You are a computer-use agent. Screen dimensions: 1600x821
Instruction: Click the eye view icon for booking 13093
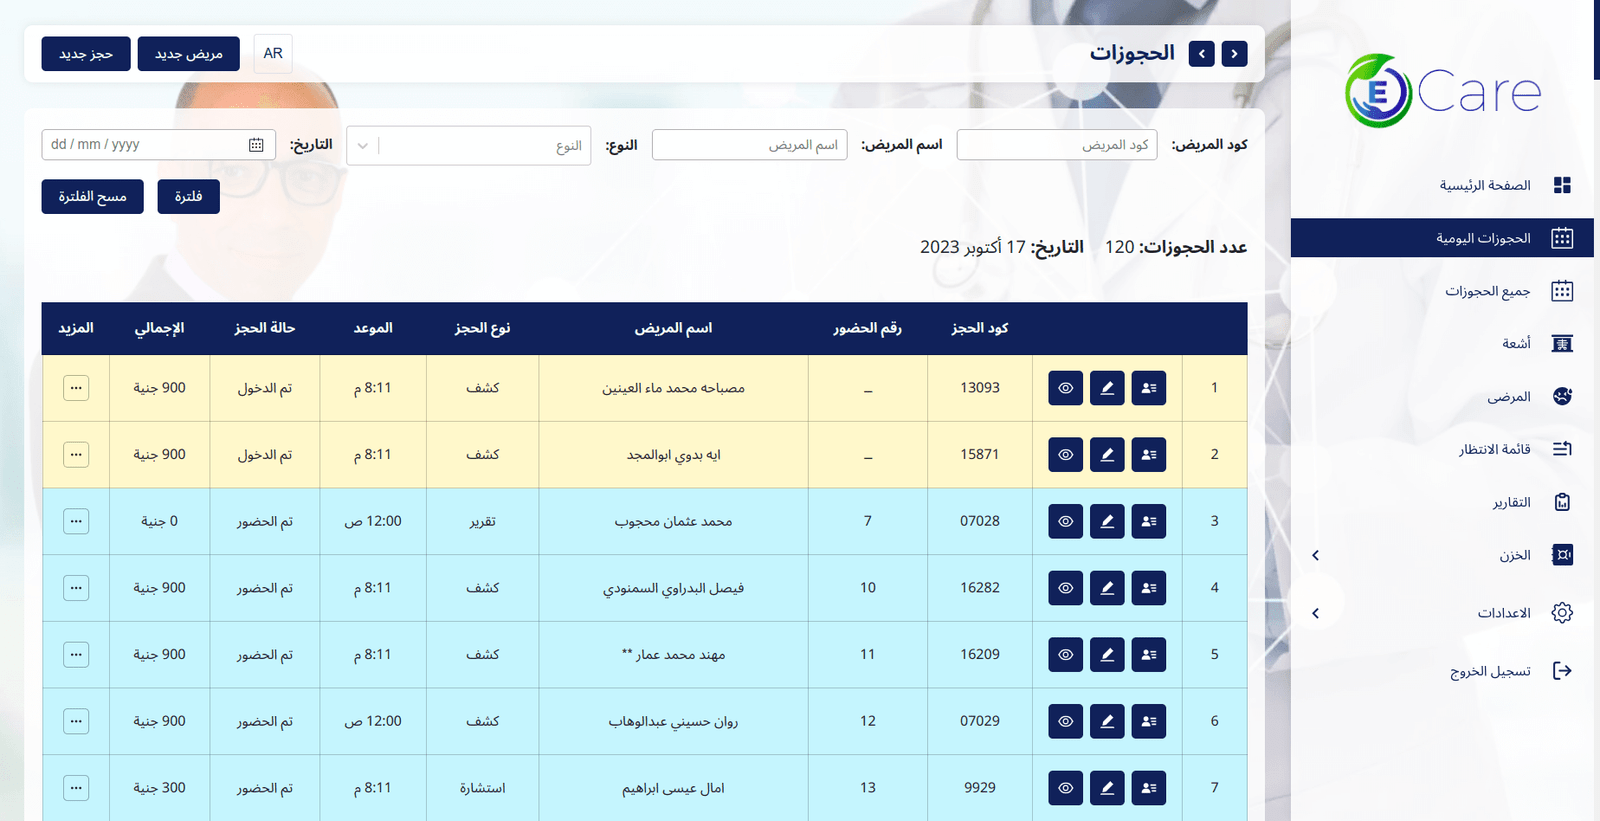(x=1065, y=388)
